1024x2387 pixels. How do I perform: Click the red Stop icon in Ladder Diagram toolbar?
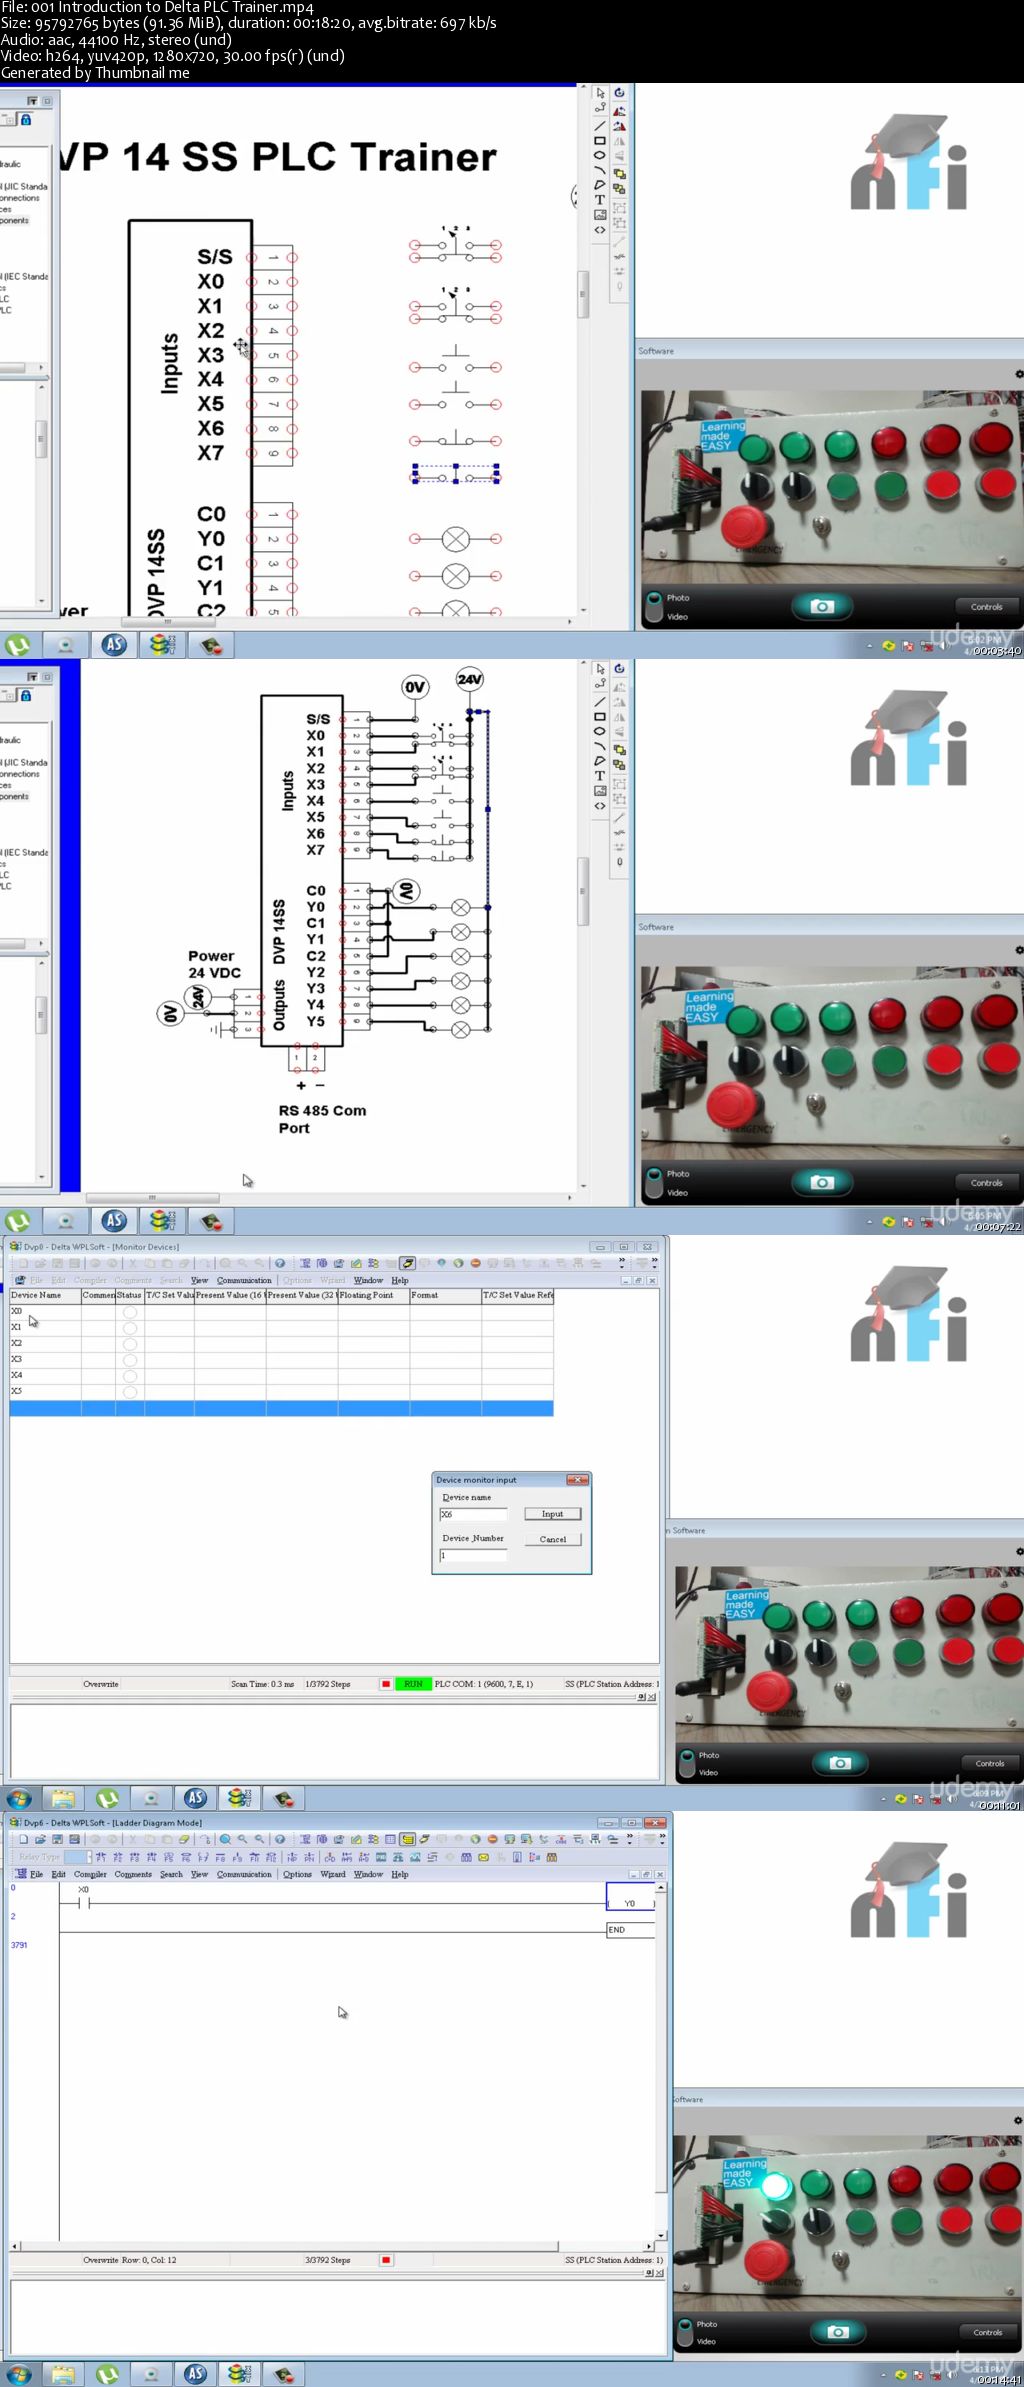click(492, 1839)
